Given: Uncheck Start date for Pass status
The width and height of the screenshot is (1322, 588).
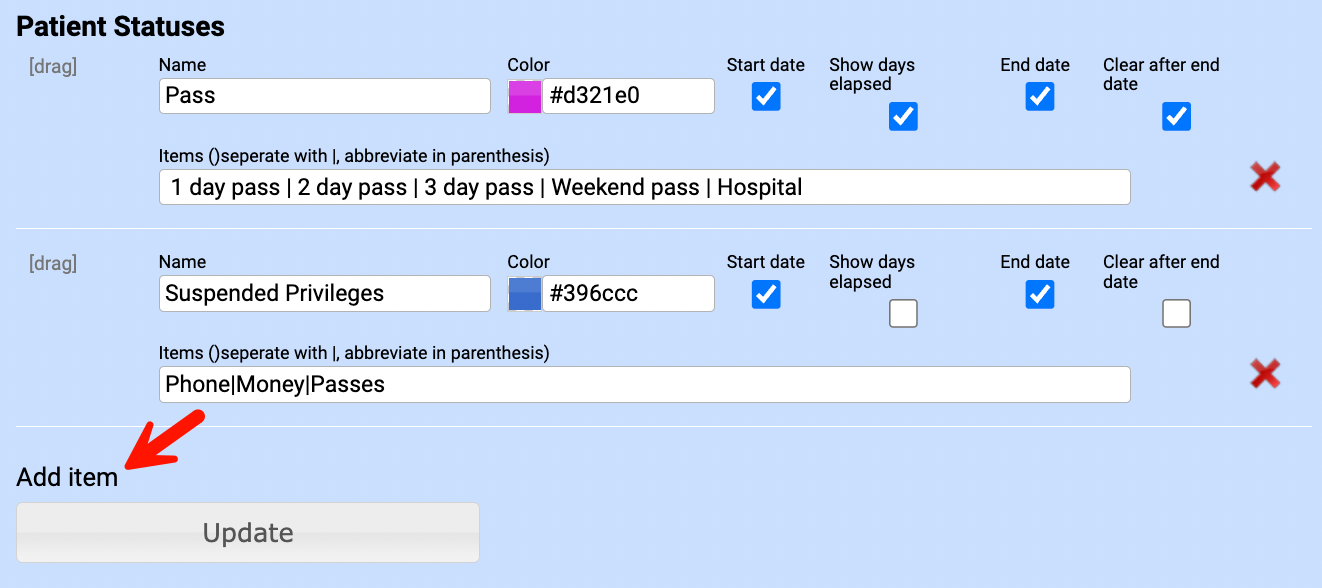Looking at the screenshot, I should pyautogui.click(x=766, y=97).
